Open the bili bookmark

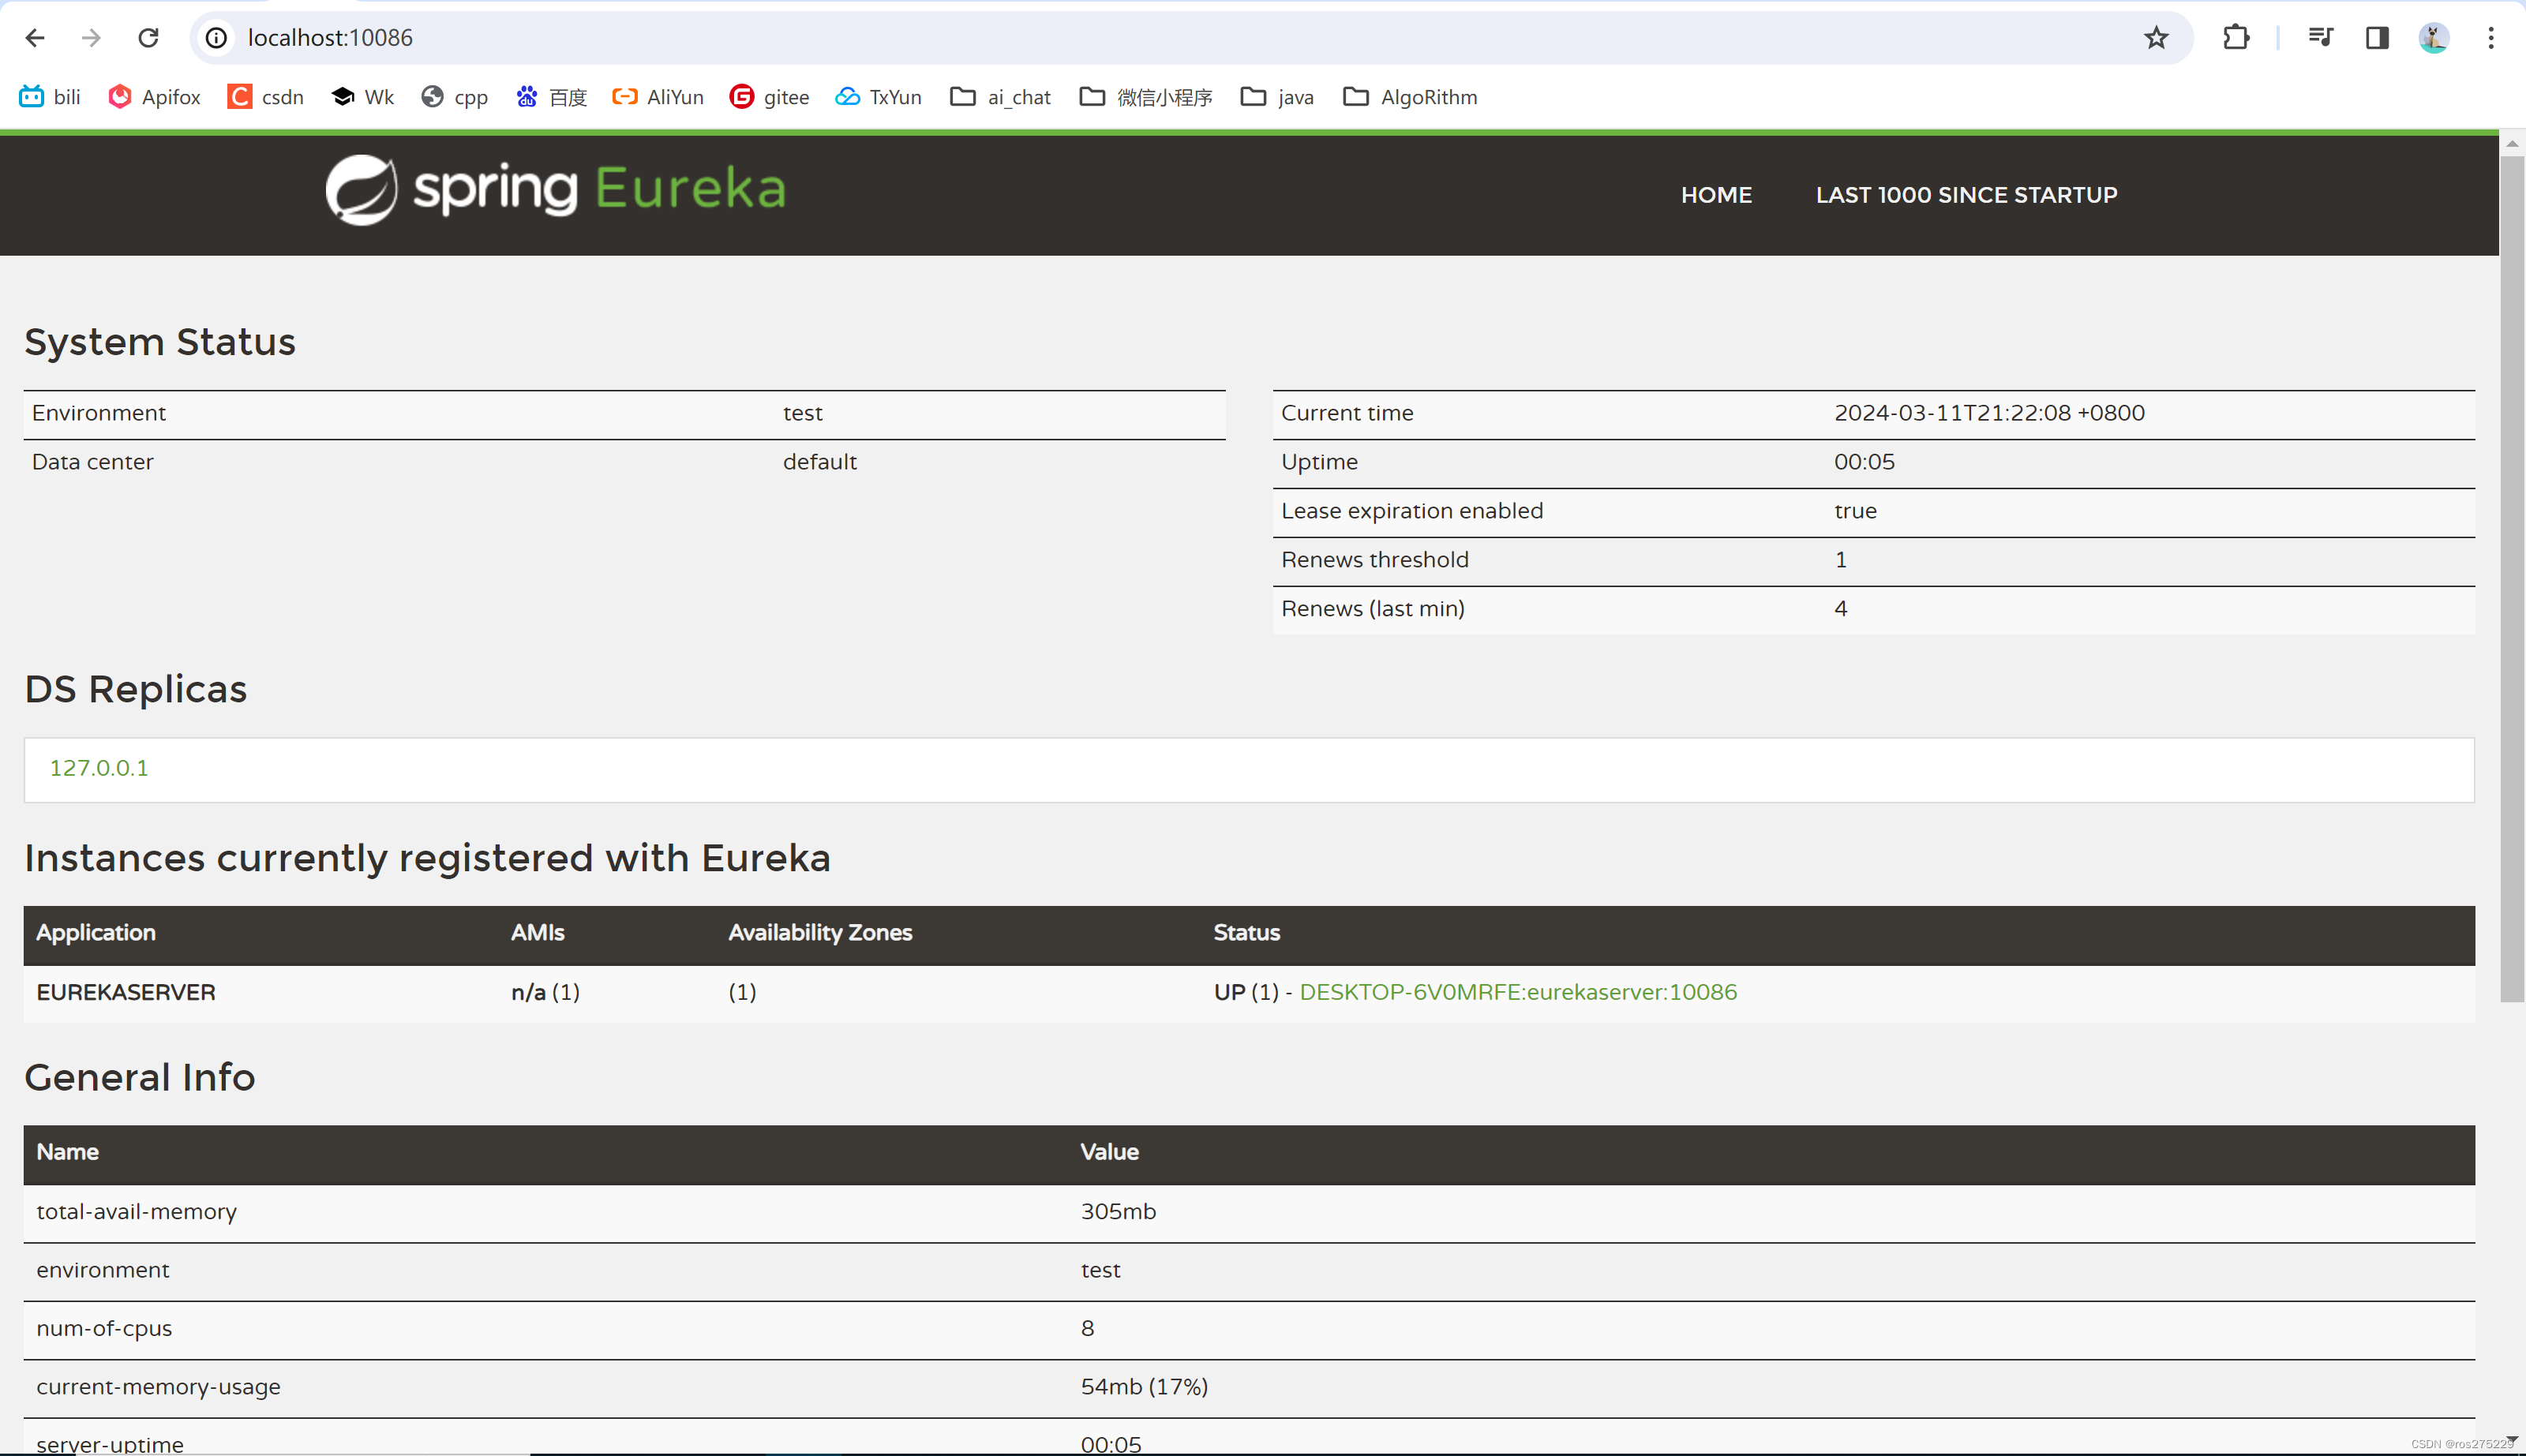tap(50, 97)
